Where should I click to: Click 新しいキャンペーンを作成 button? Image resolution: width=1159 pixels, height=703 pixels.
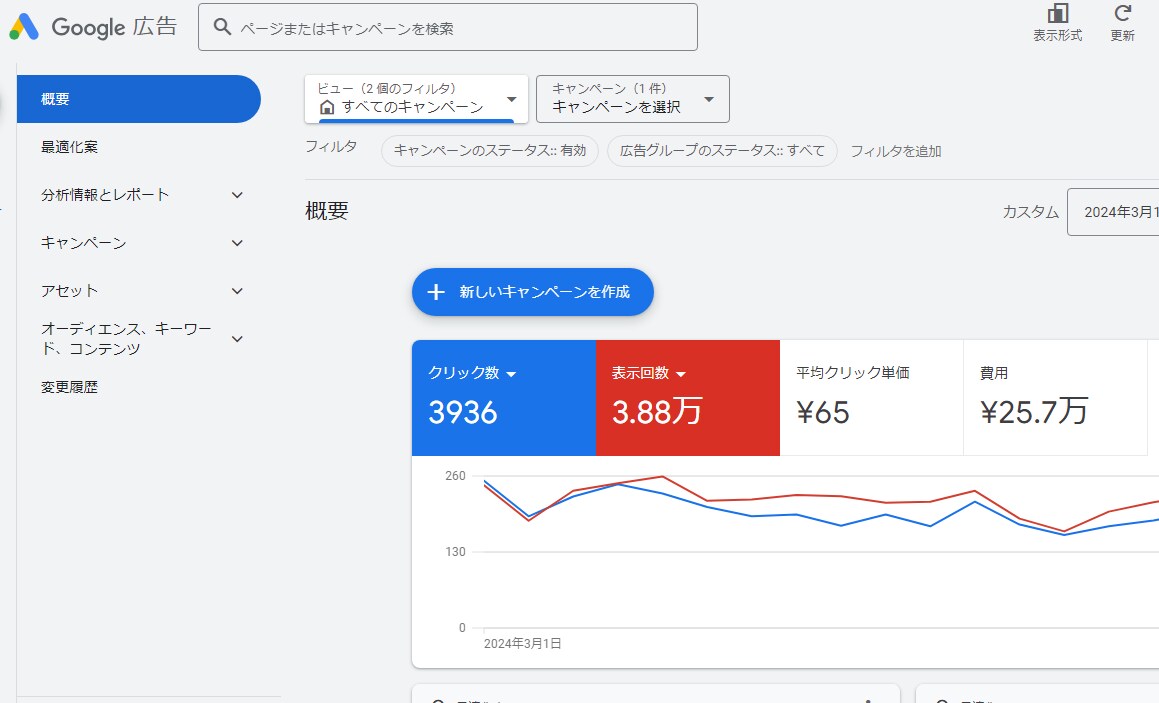[532, 292]
